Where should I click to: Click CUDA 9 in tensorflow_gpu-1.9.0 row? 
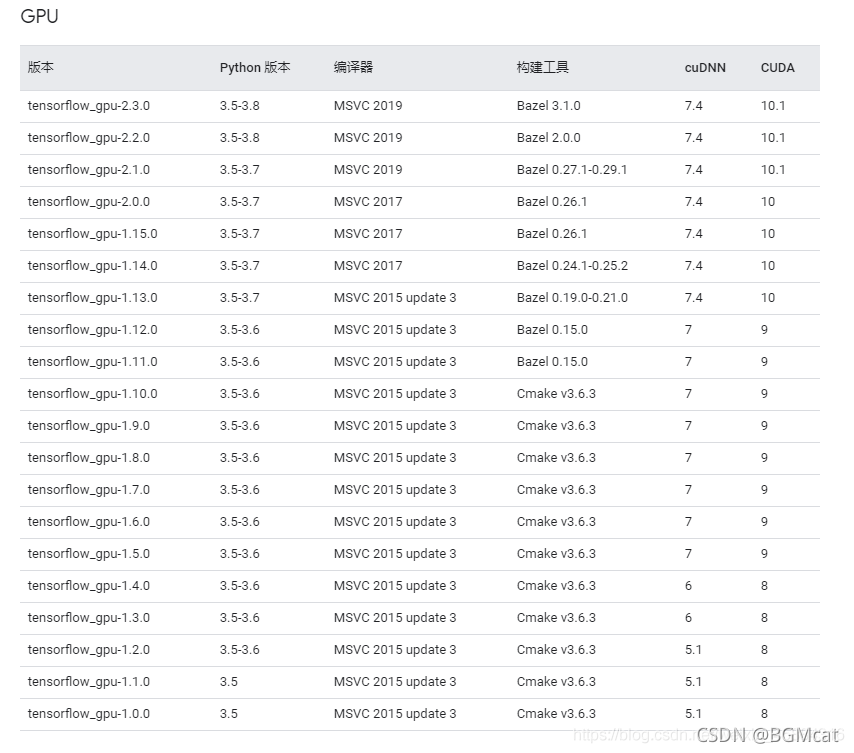764,426
